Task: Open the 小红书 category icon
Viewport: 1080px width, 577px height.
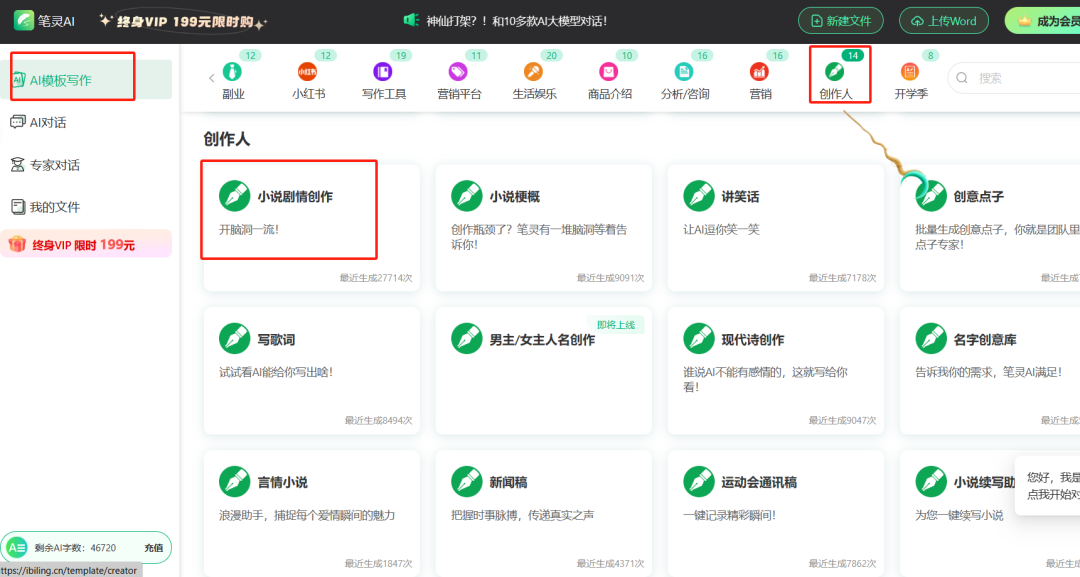Action: click(x=308, y=70)
